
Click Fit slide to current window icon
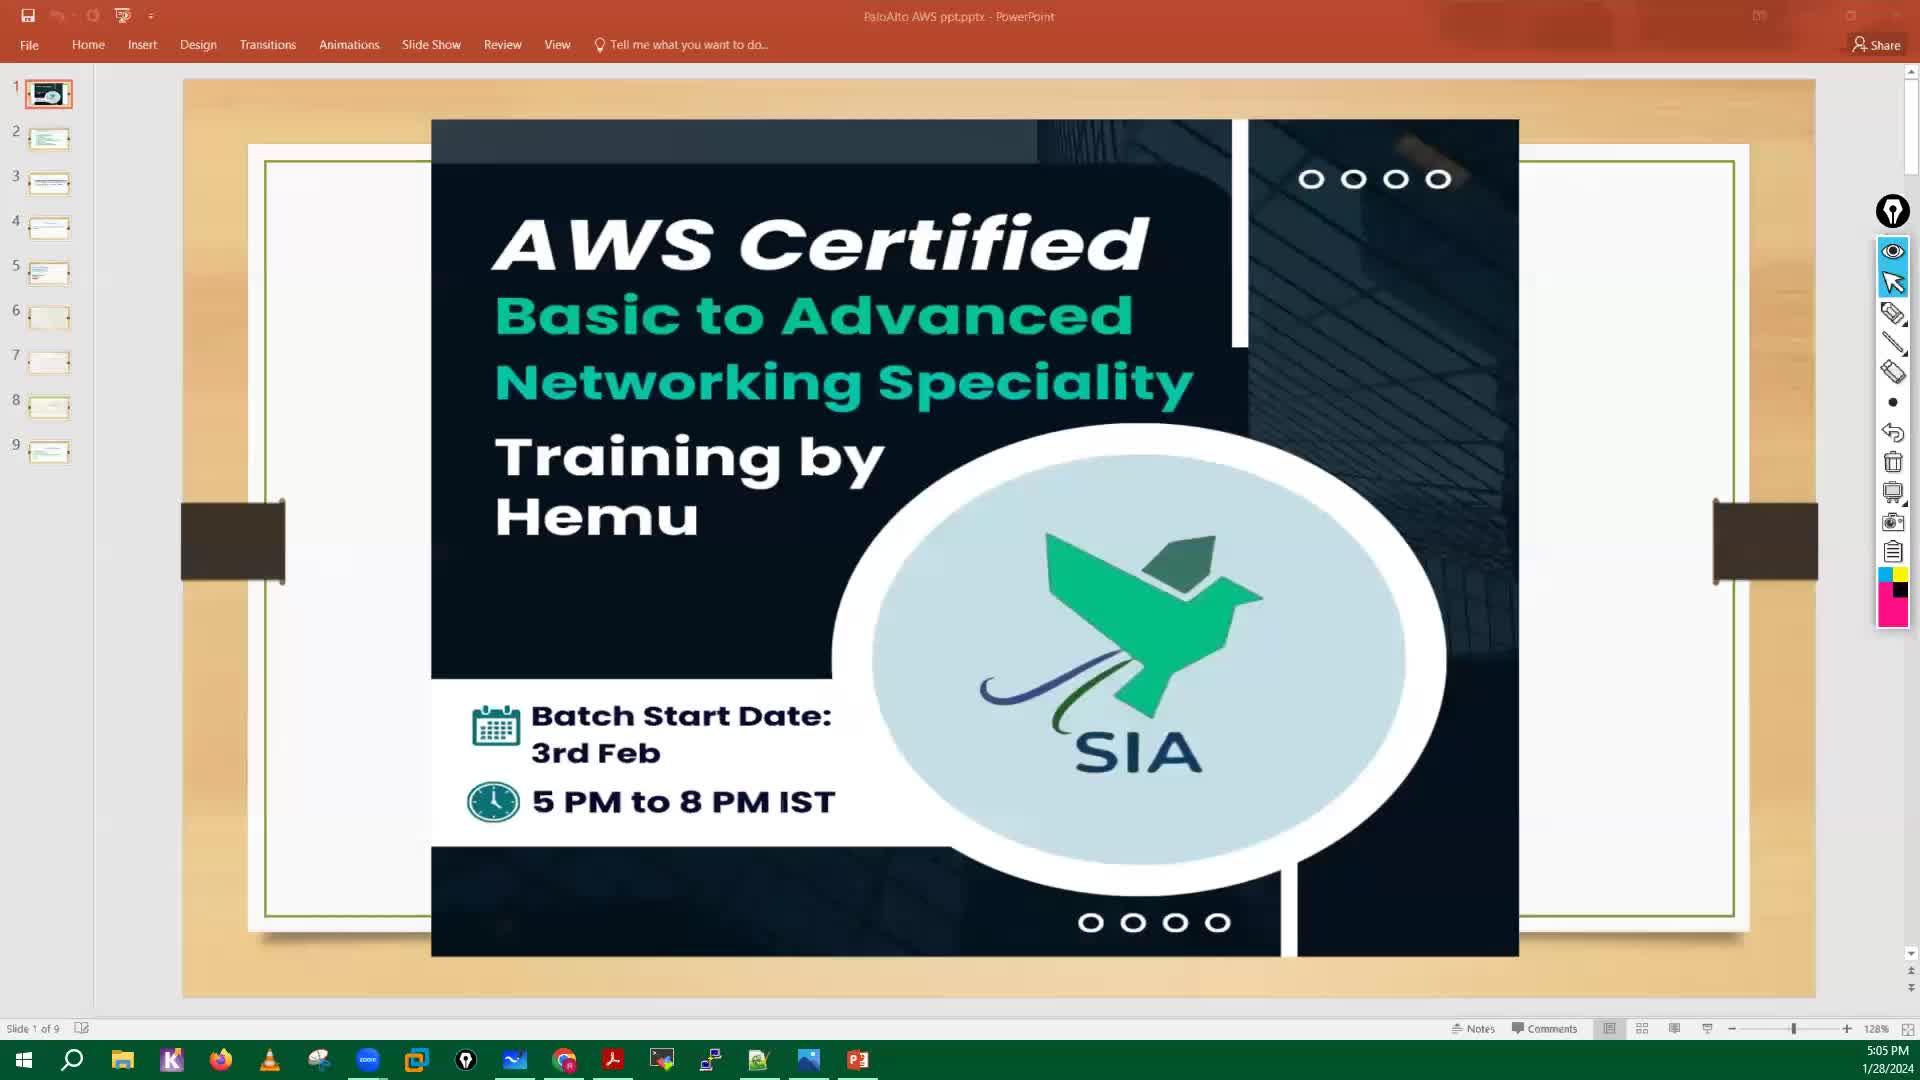point(1907,1029)
